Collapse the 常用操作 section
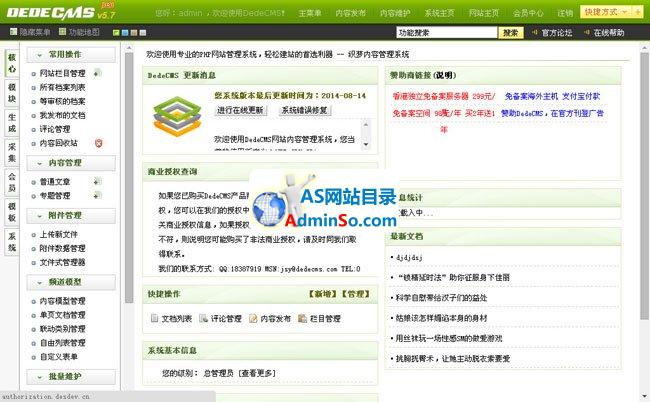 click(x=71, y=55)
